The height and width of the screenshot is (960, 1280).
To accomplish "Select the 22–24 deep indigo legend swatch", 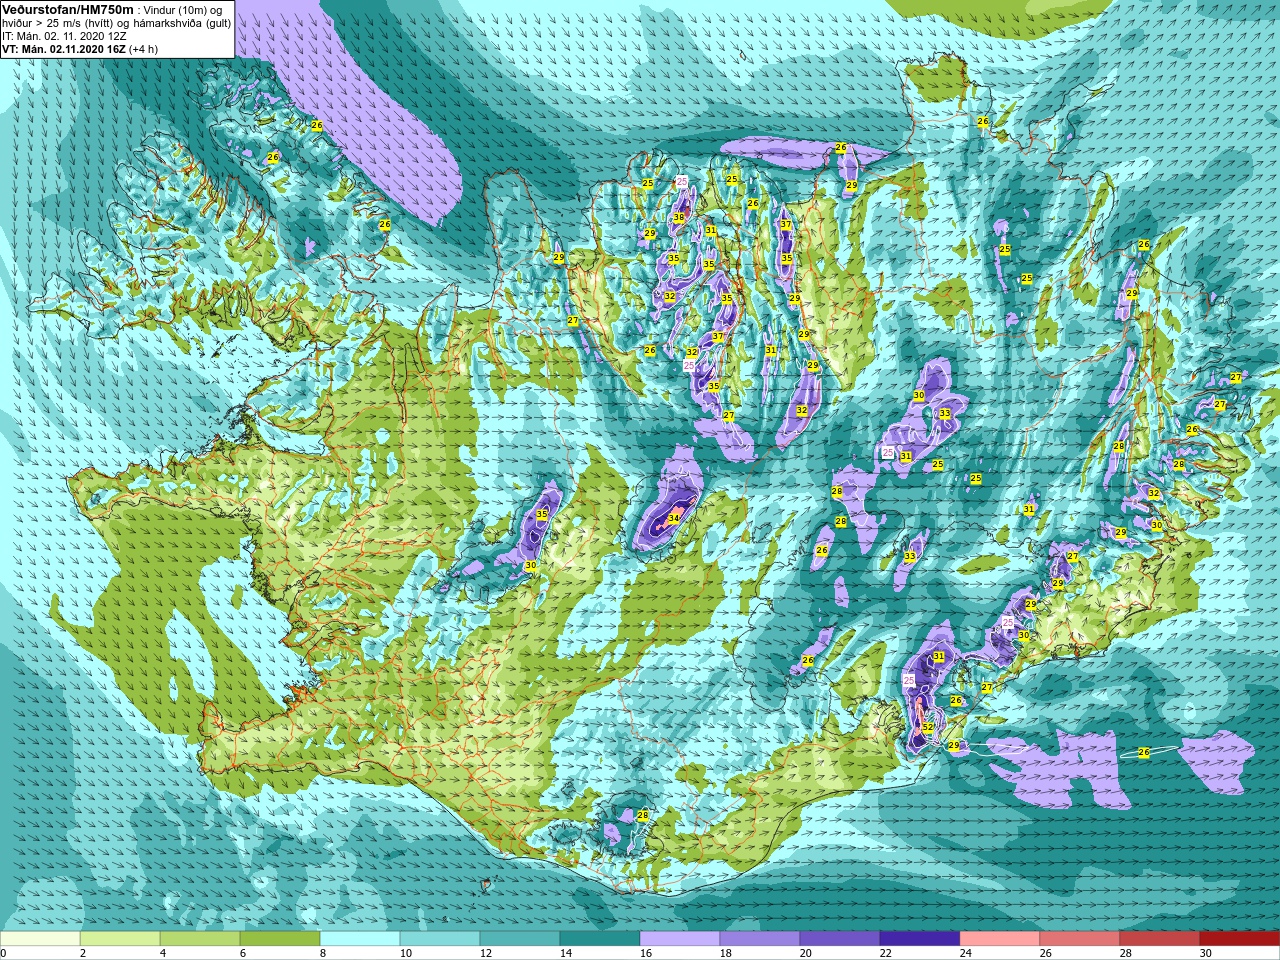I will point(920,939).
